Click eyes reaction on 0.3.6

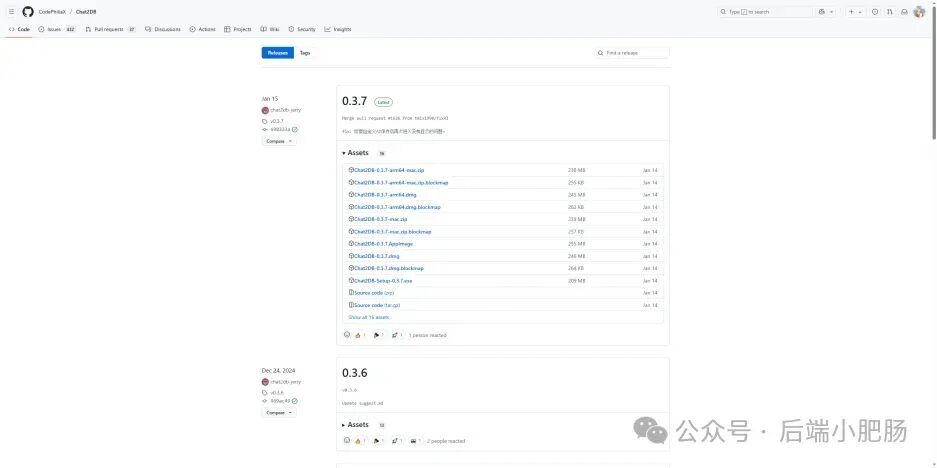coord(415,441)
